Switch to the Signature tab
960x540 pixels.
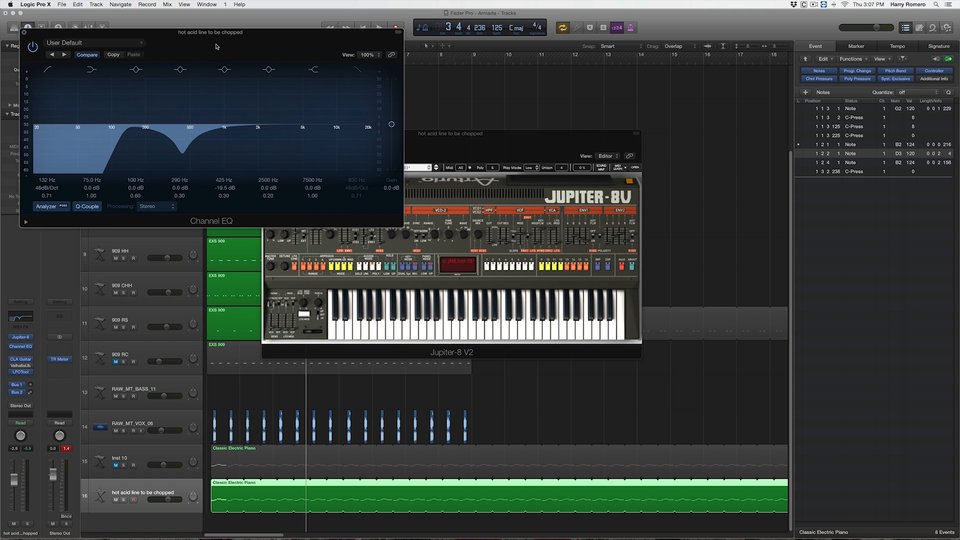pos(938,46)
